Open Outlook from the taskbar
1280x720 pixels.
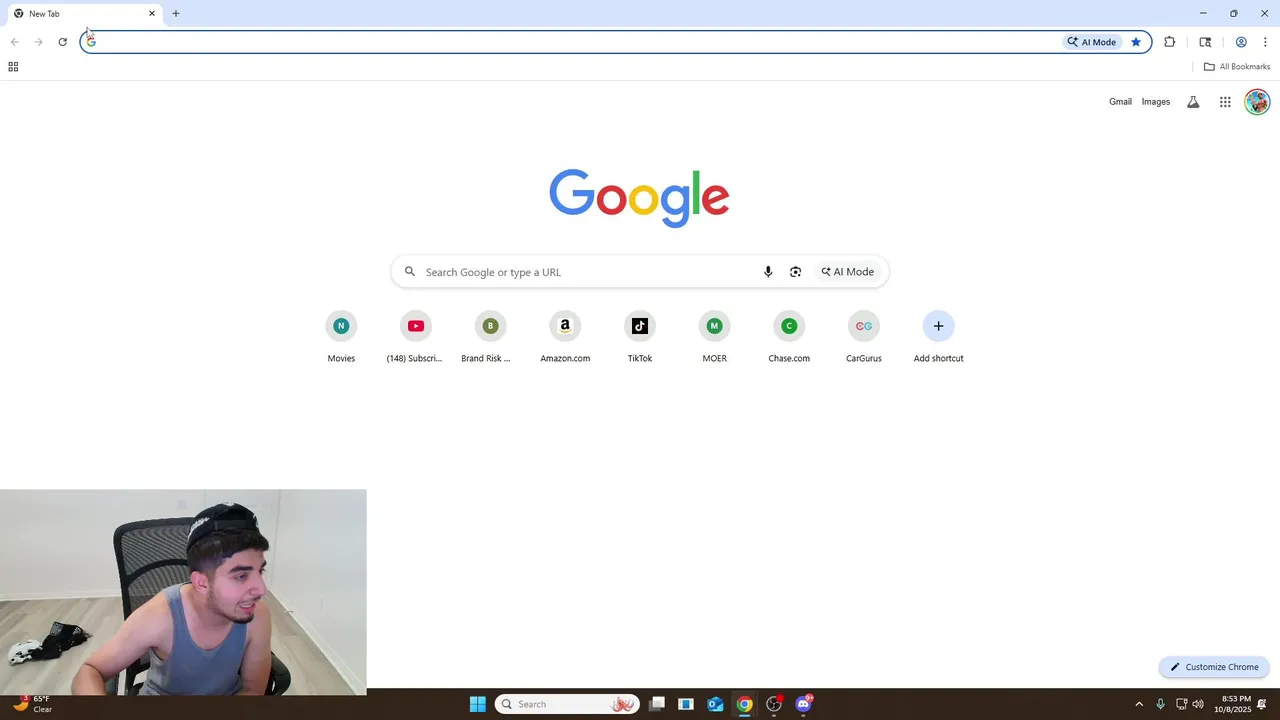(x=715, y=704)
